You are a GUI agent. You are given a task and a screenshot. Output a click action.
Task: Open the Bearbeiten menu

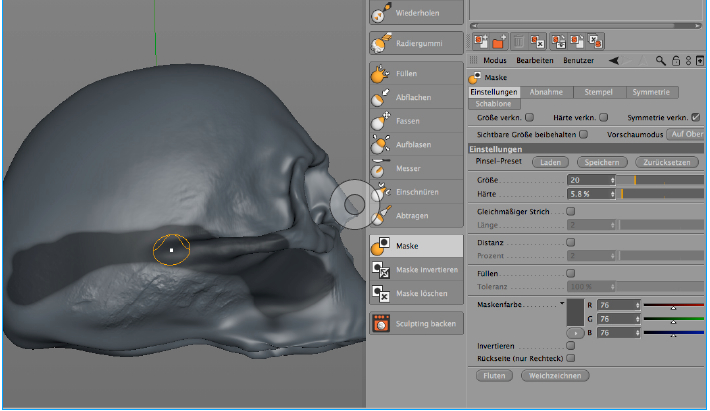533,61
